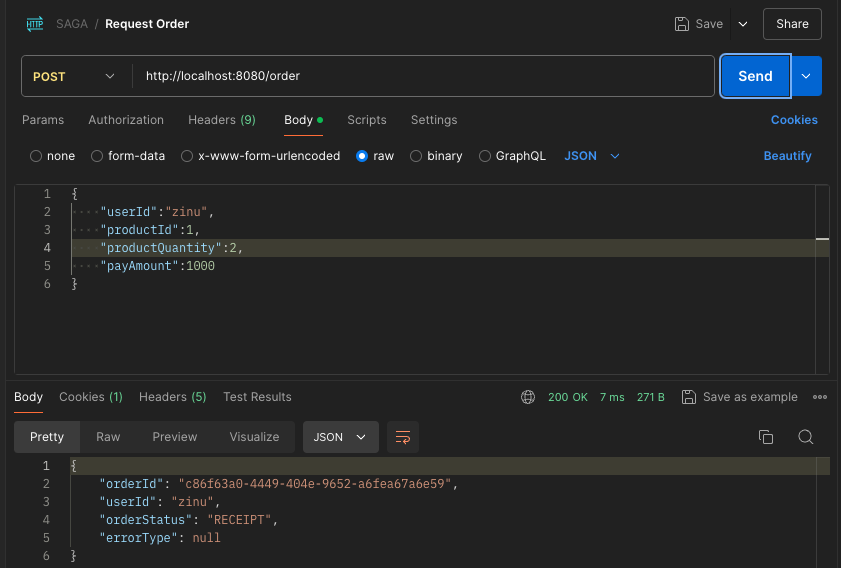Expand the Send options arrow
This screenshot has width=841, height=568.
pyautogui.click(x=806, y=76)
